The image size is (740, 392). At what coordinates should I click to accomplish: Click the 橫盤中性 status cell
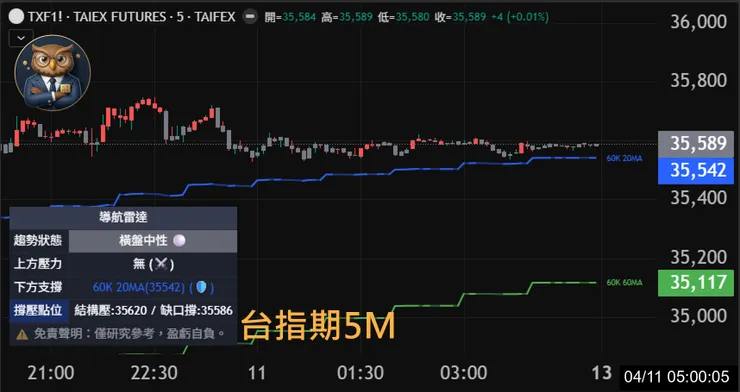coord(152,241)
